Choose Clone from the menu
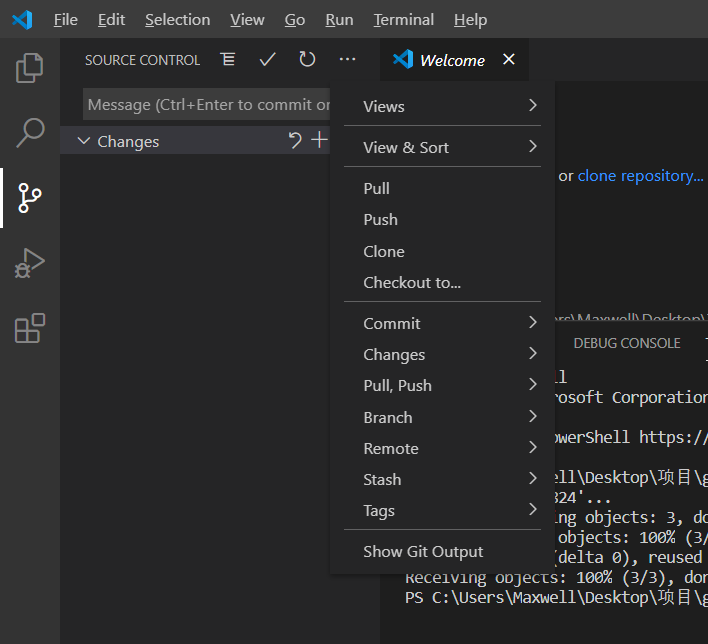 pos(442,252)
